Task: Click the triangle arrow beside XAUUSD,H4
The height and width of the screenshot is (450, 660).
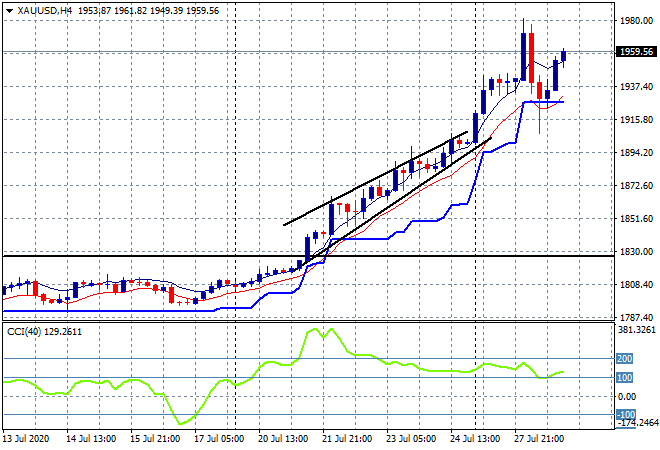Action: [x=9, y=11]
